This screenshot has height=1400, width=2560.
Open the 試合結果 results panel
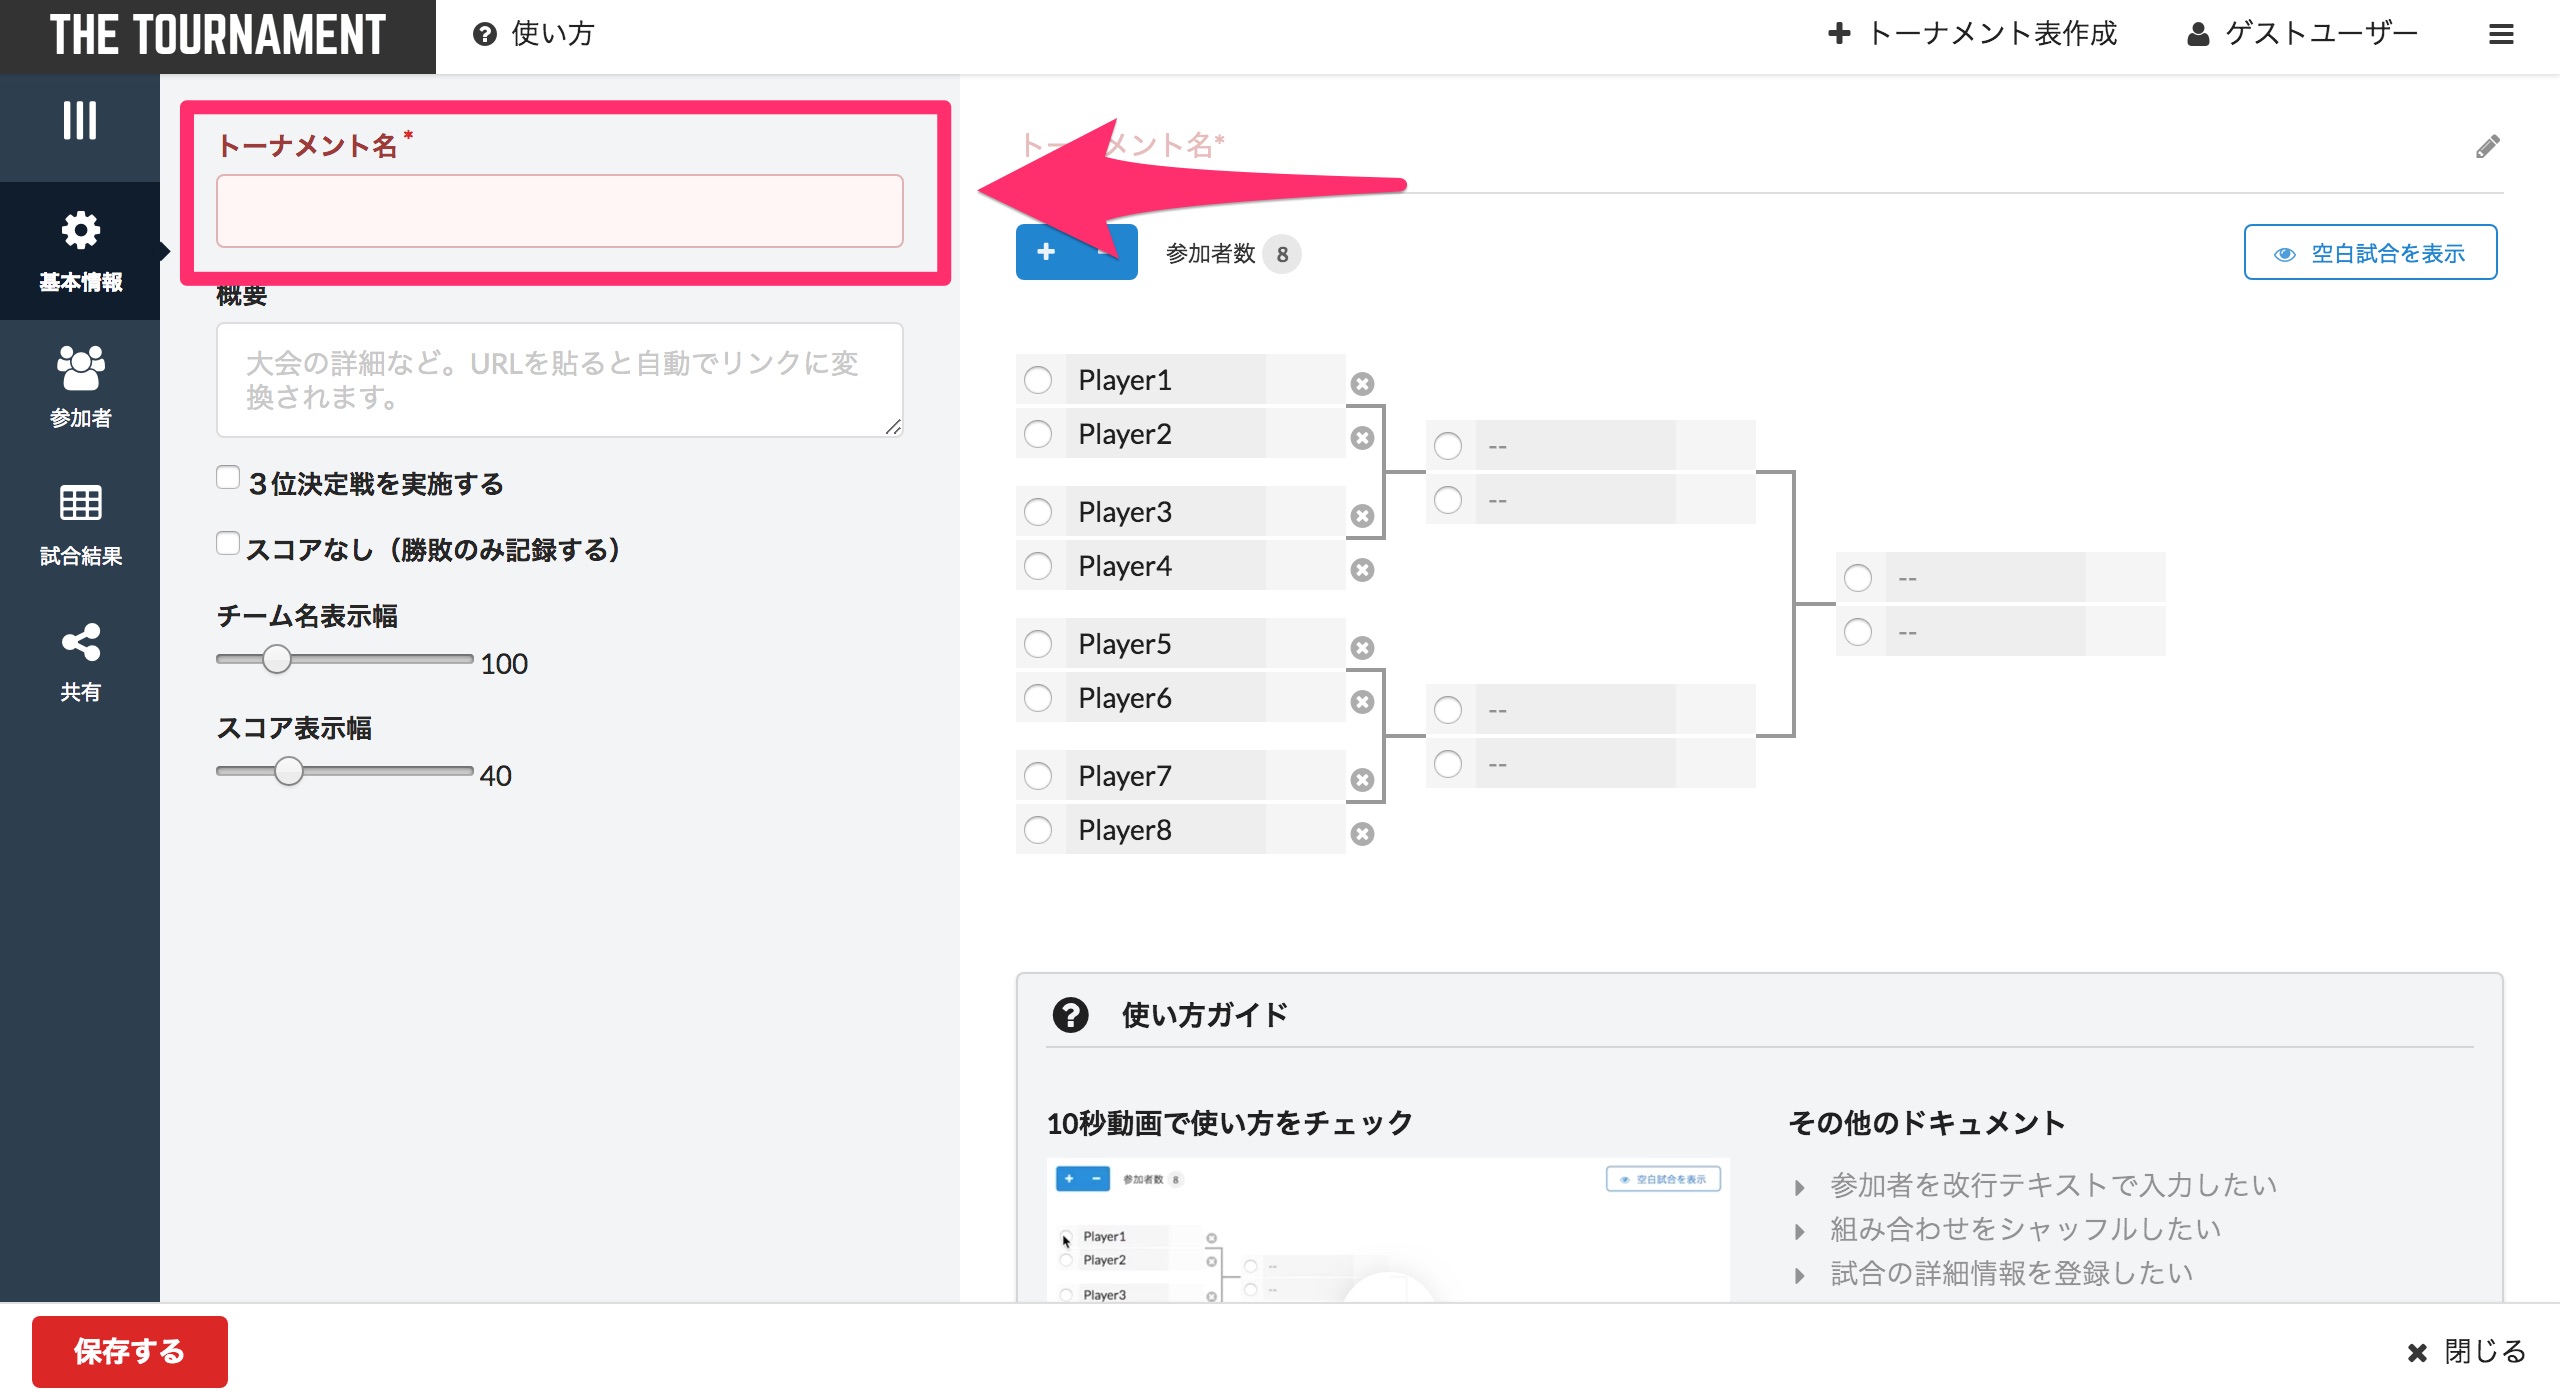click(x=80, y=525)
